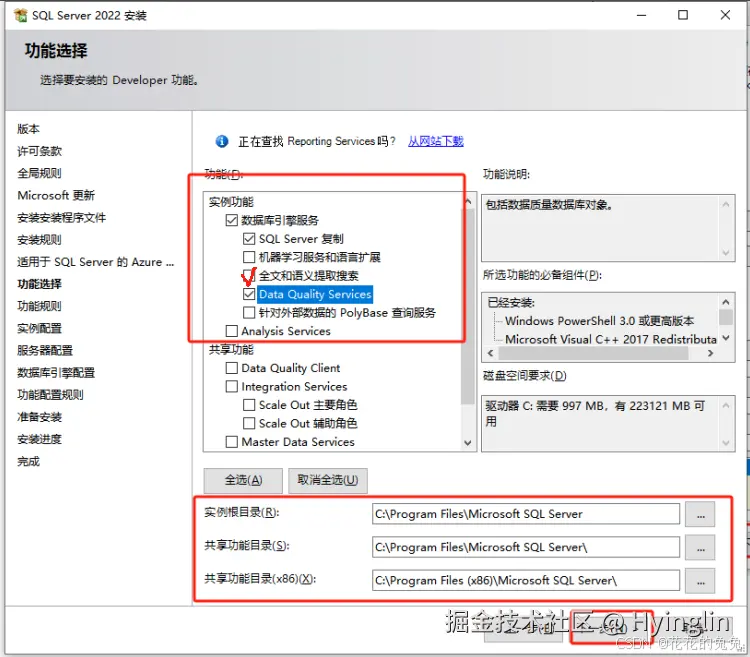Click 功能说明 box scroll up arrow
Viewport: 750px width, 657px height.
point(726,205)
